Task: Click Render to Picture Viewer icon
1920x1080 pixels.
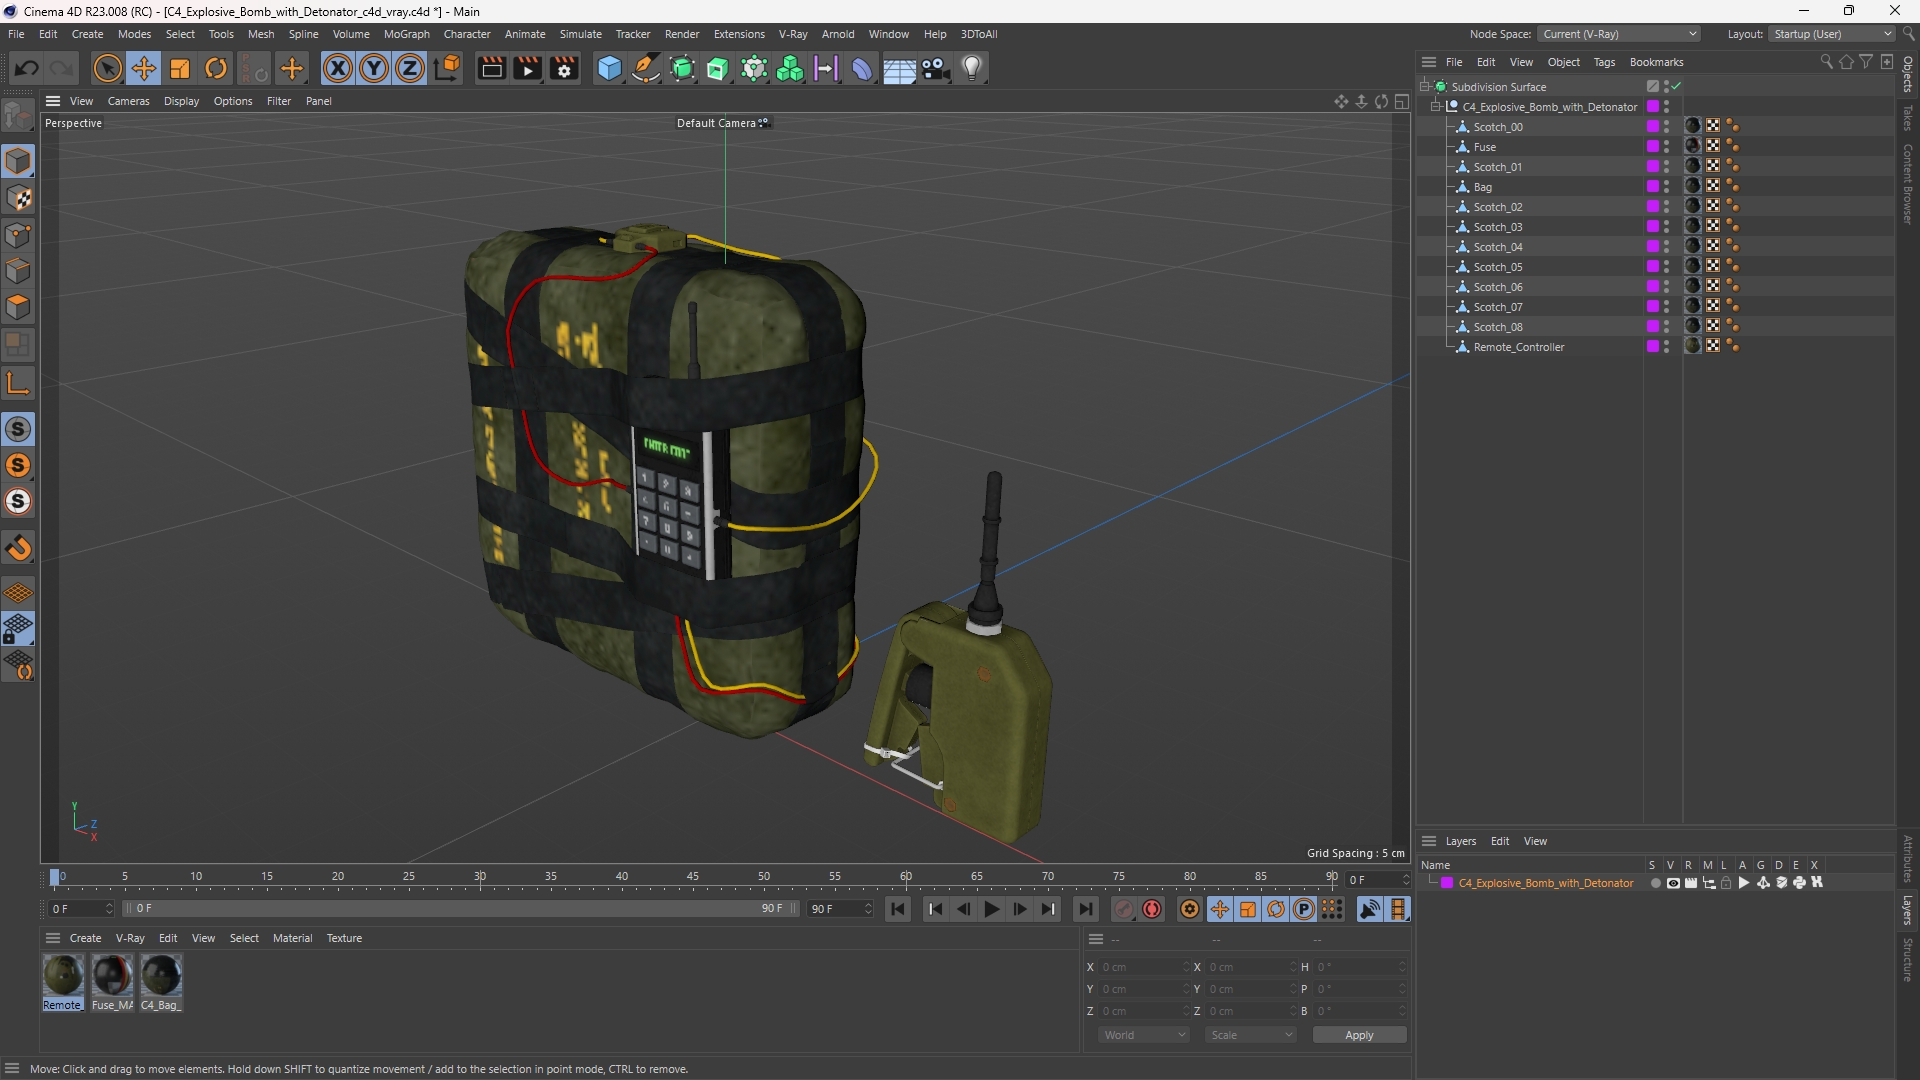Action: [528, 68]
